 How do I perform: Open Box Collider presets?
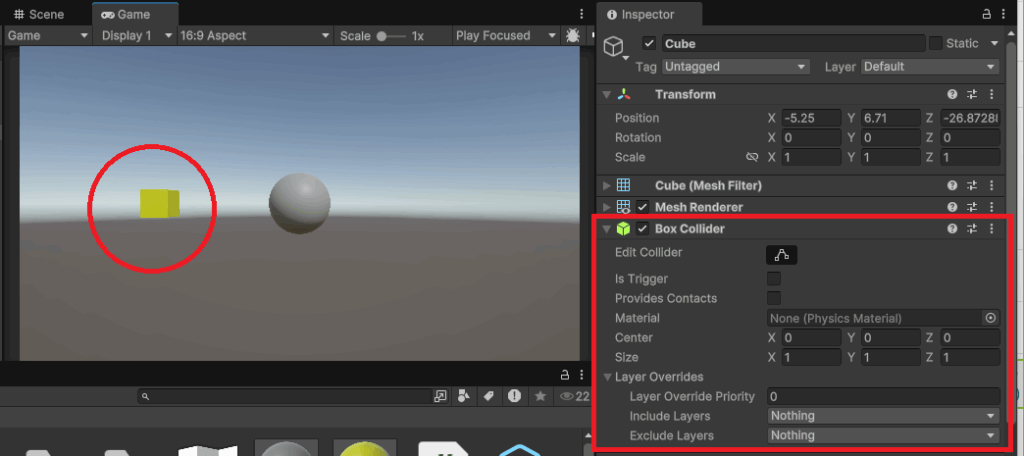(972, 229)
